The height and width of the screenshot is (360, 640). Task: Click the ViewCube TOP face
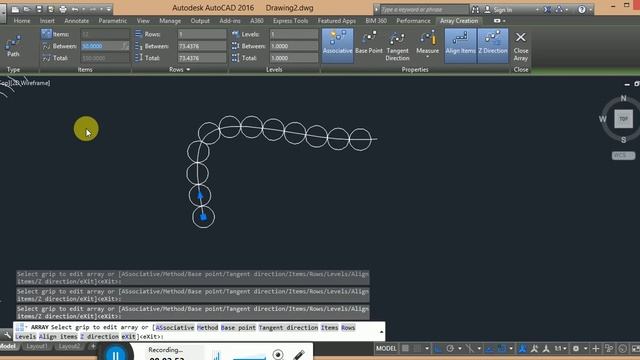623,119
